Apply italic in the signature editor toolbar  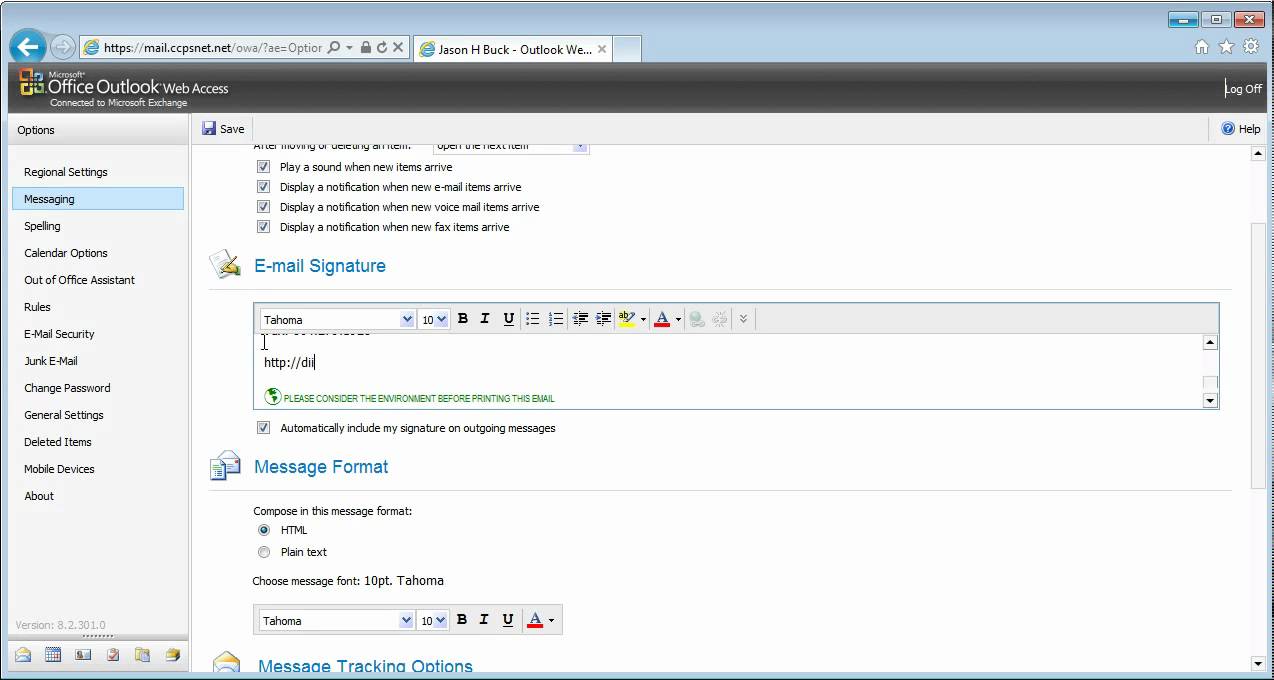[x=485, y=319]
